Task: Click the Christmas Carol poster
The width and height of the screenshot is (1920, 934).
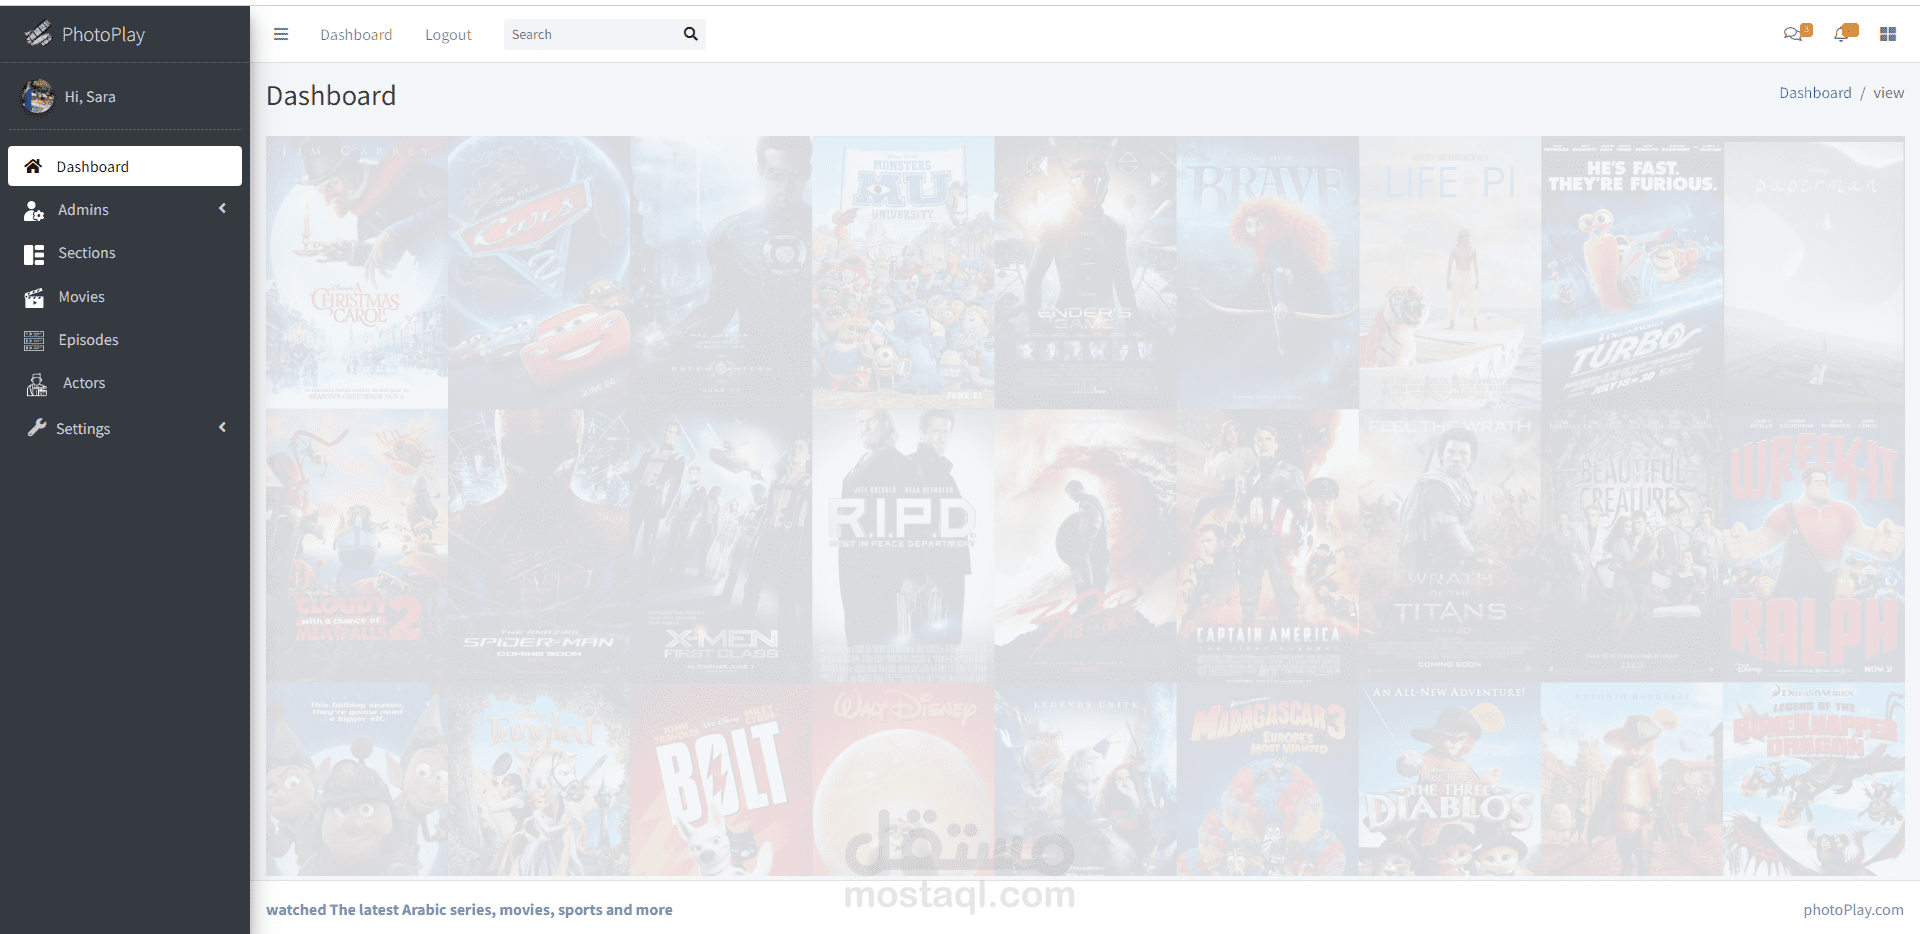Action: 357,272
